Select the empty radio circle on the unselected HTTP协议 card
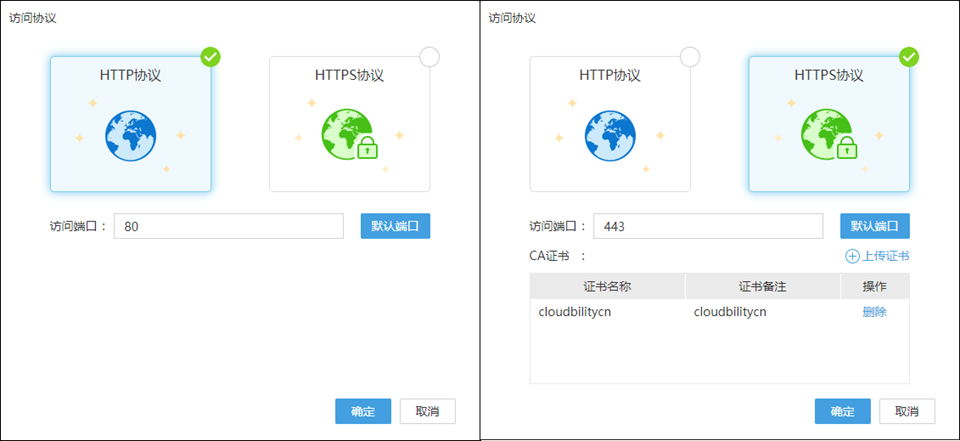The height and width of the screenshot is (441, 960). (x=689, y=57)
